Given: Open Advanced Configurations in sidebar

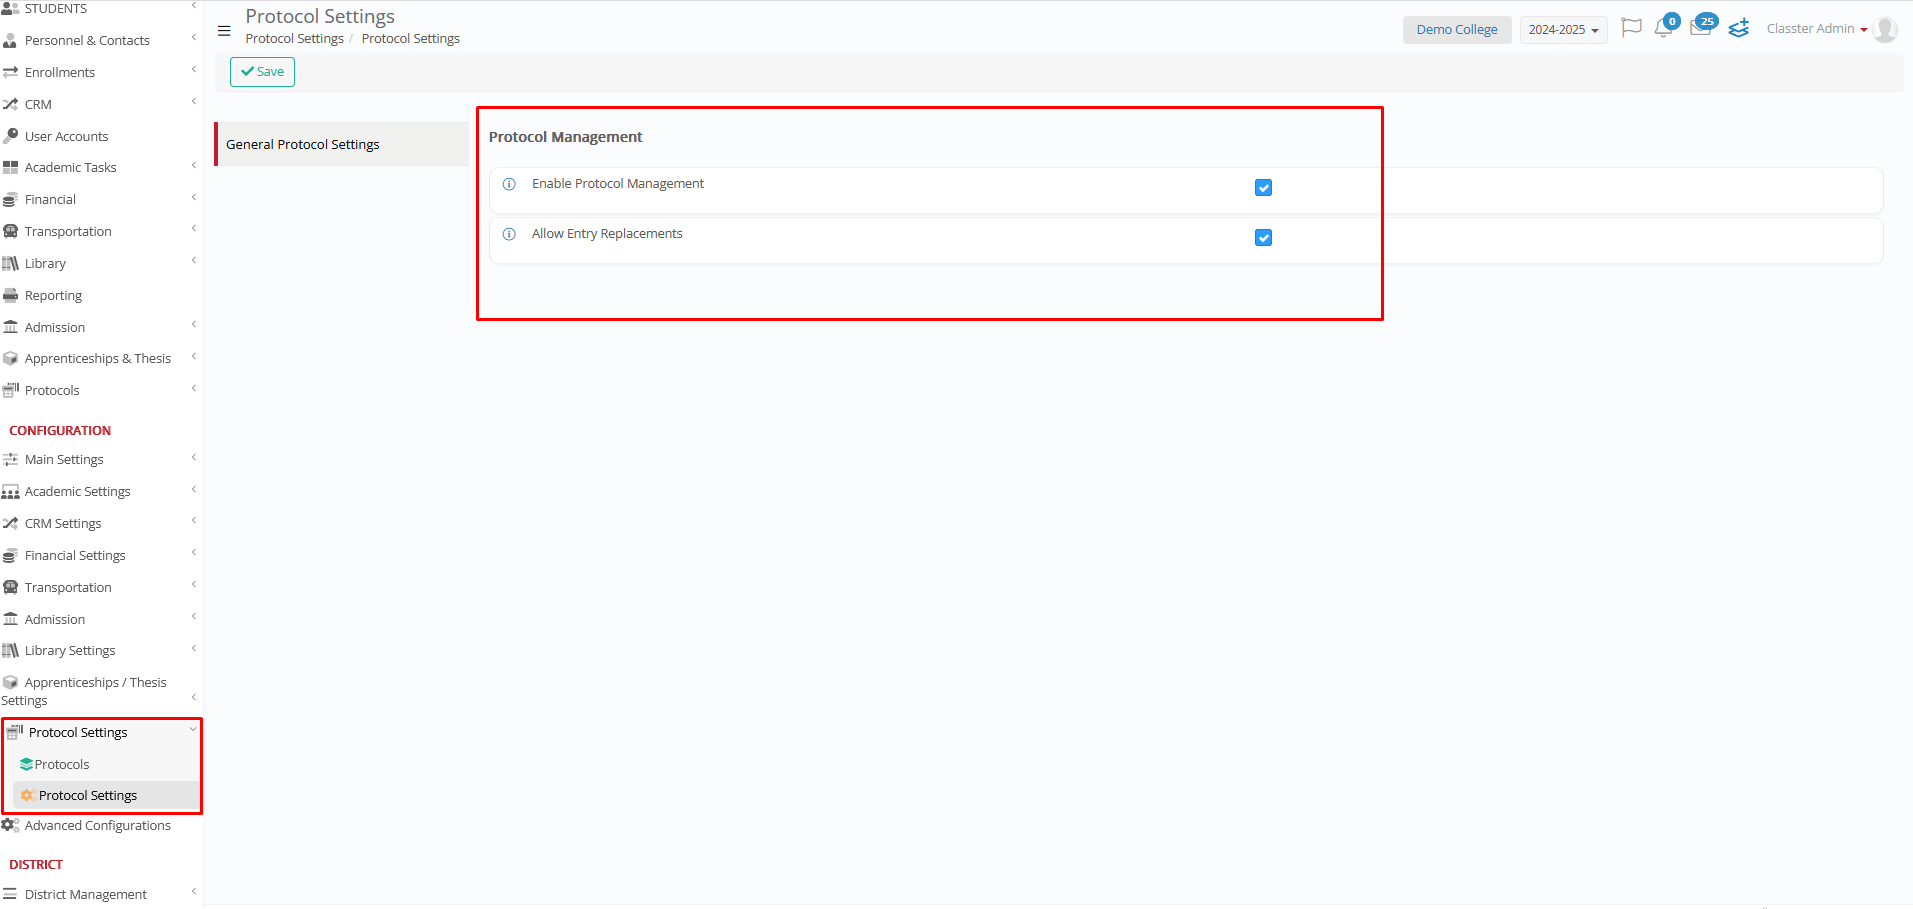Looking at the screenshot, I should pos(97,826).
